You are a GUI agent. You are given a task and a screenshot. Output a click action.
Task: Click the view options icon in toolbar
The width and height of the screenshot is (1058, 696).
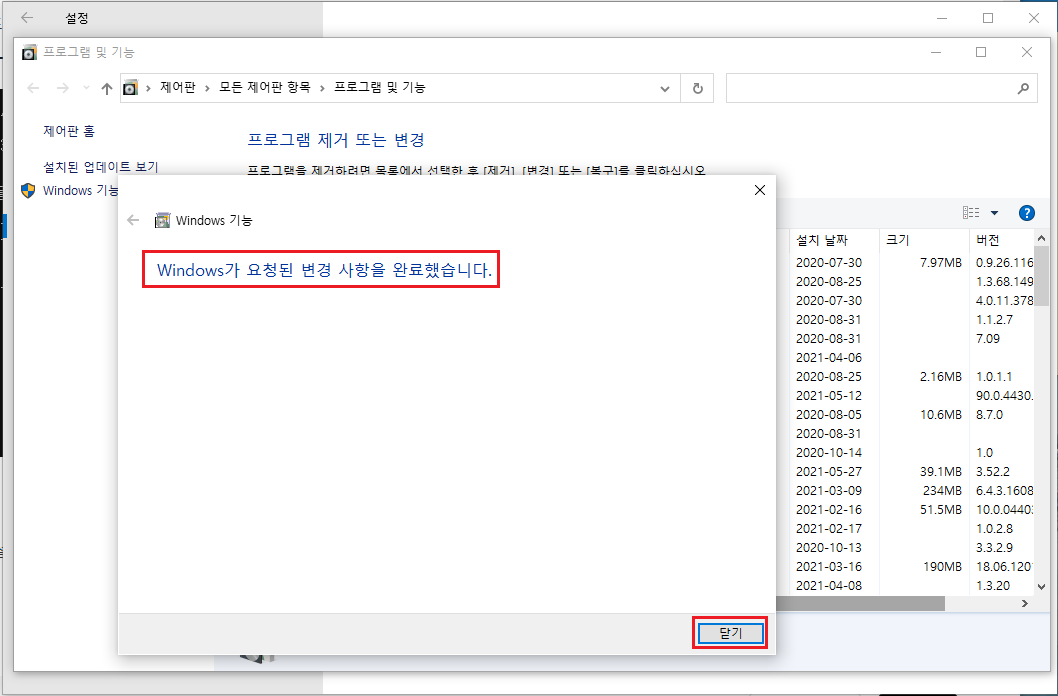tap(971, 213)
